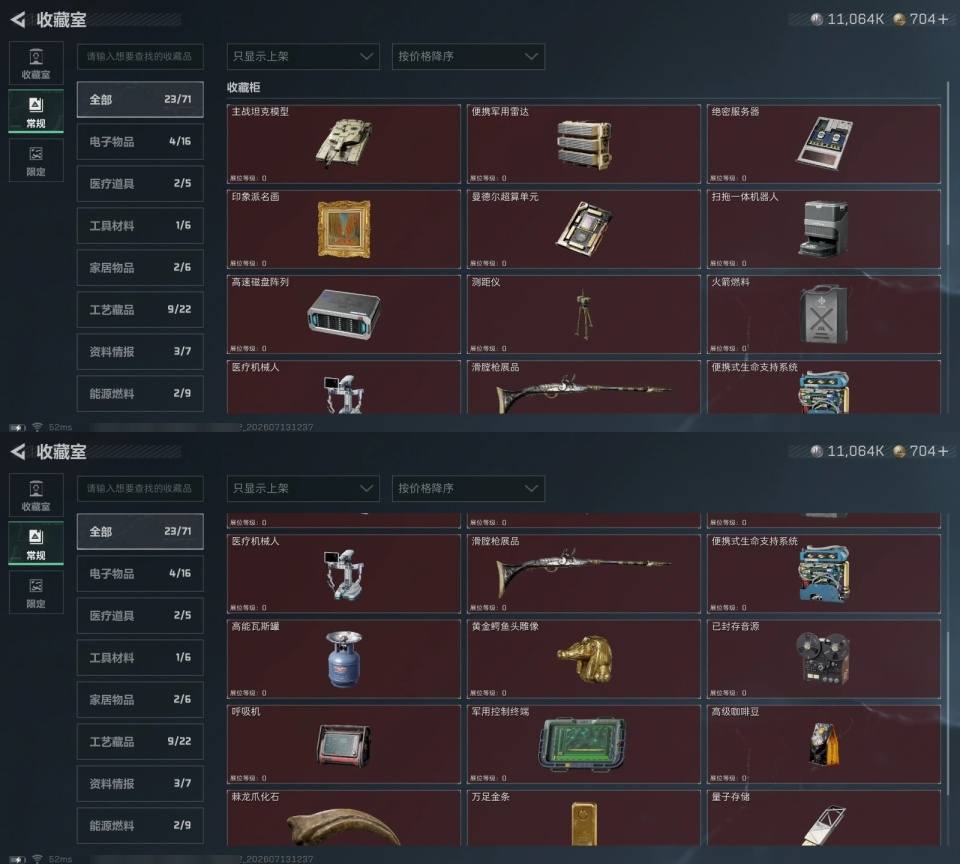Switch to 收藏室 tab in upper screenshot

36,64
